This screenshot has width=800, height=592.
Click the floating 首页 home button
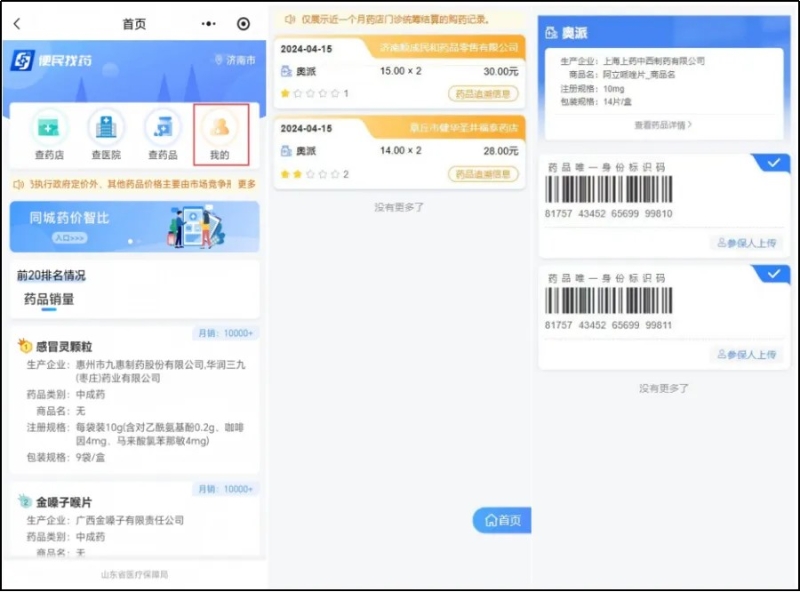pyautogui.click(x=503, y=520)
